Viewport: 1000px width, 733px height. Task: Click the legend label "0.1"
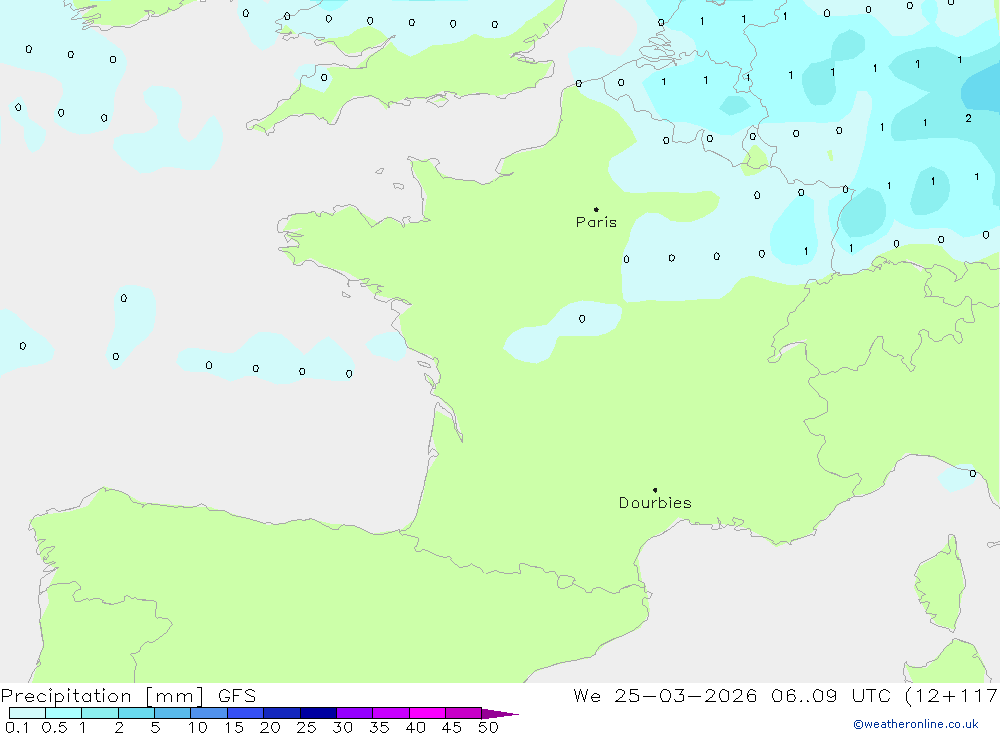[17, 727]
